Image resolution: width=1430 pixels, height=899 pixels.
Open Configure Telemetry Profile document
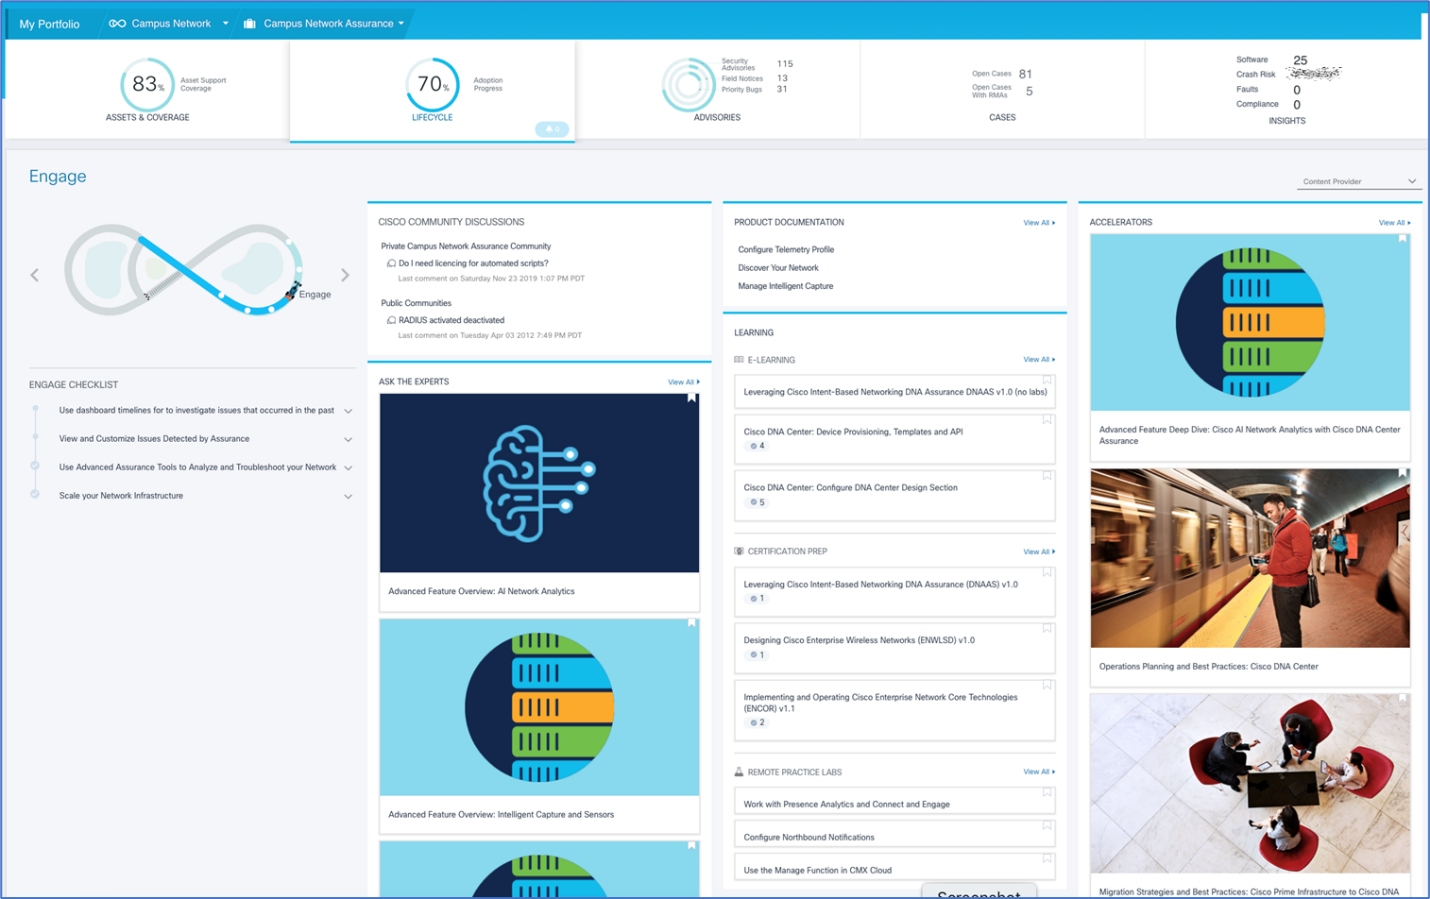pyautogui.click(x=786, y=250)
